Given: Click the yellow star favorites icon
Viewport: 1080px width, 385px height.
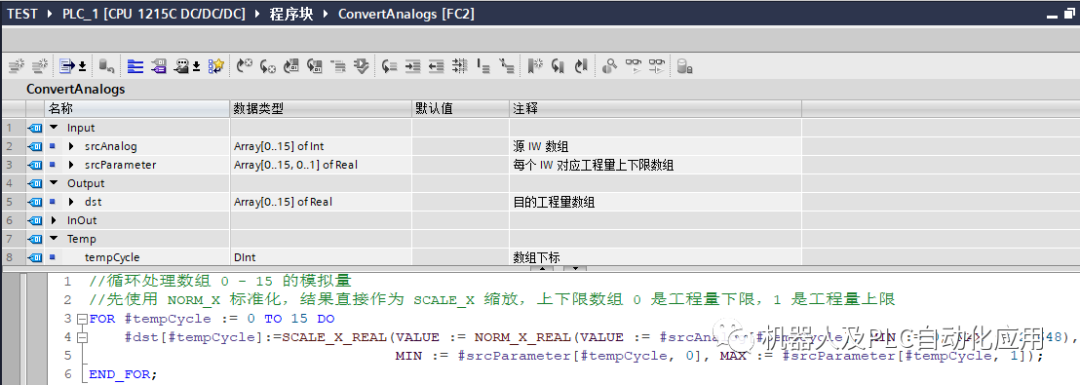Looking at the screenshot, I should point(217,65).
